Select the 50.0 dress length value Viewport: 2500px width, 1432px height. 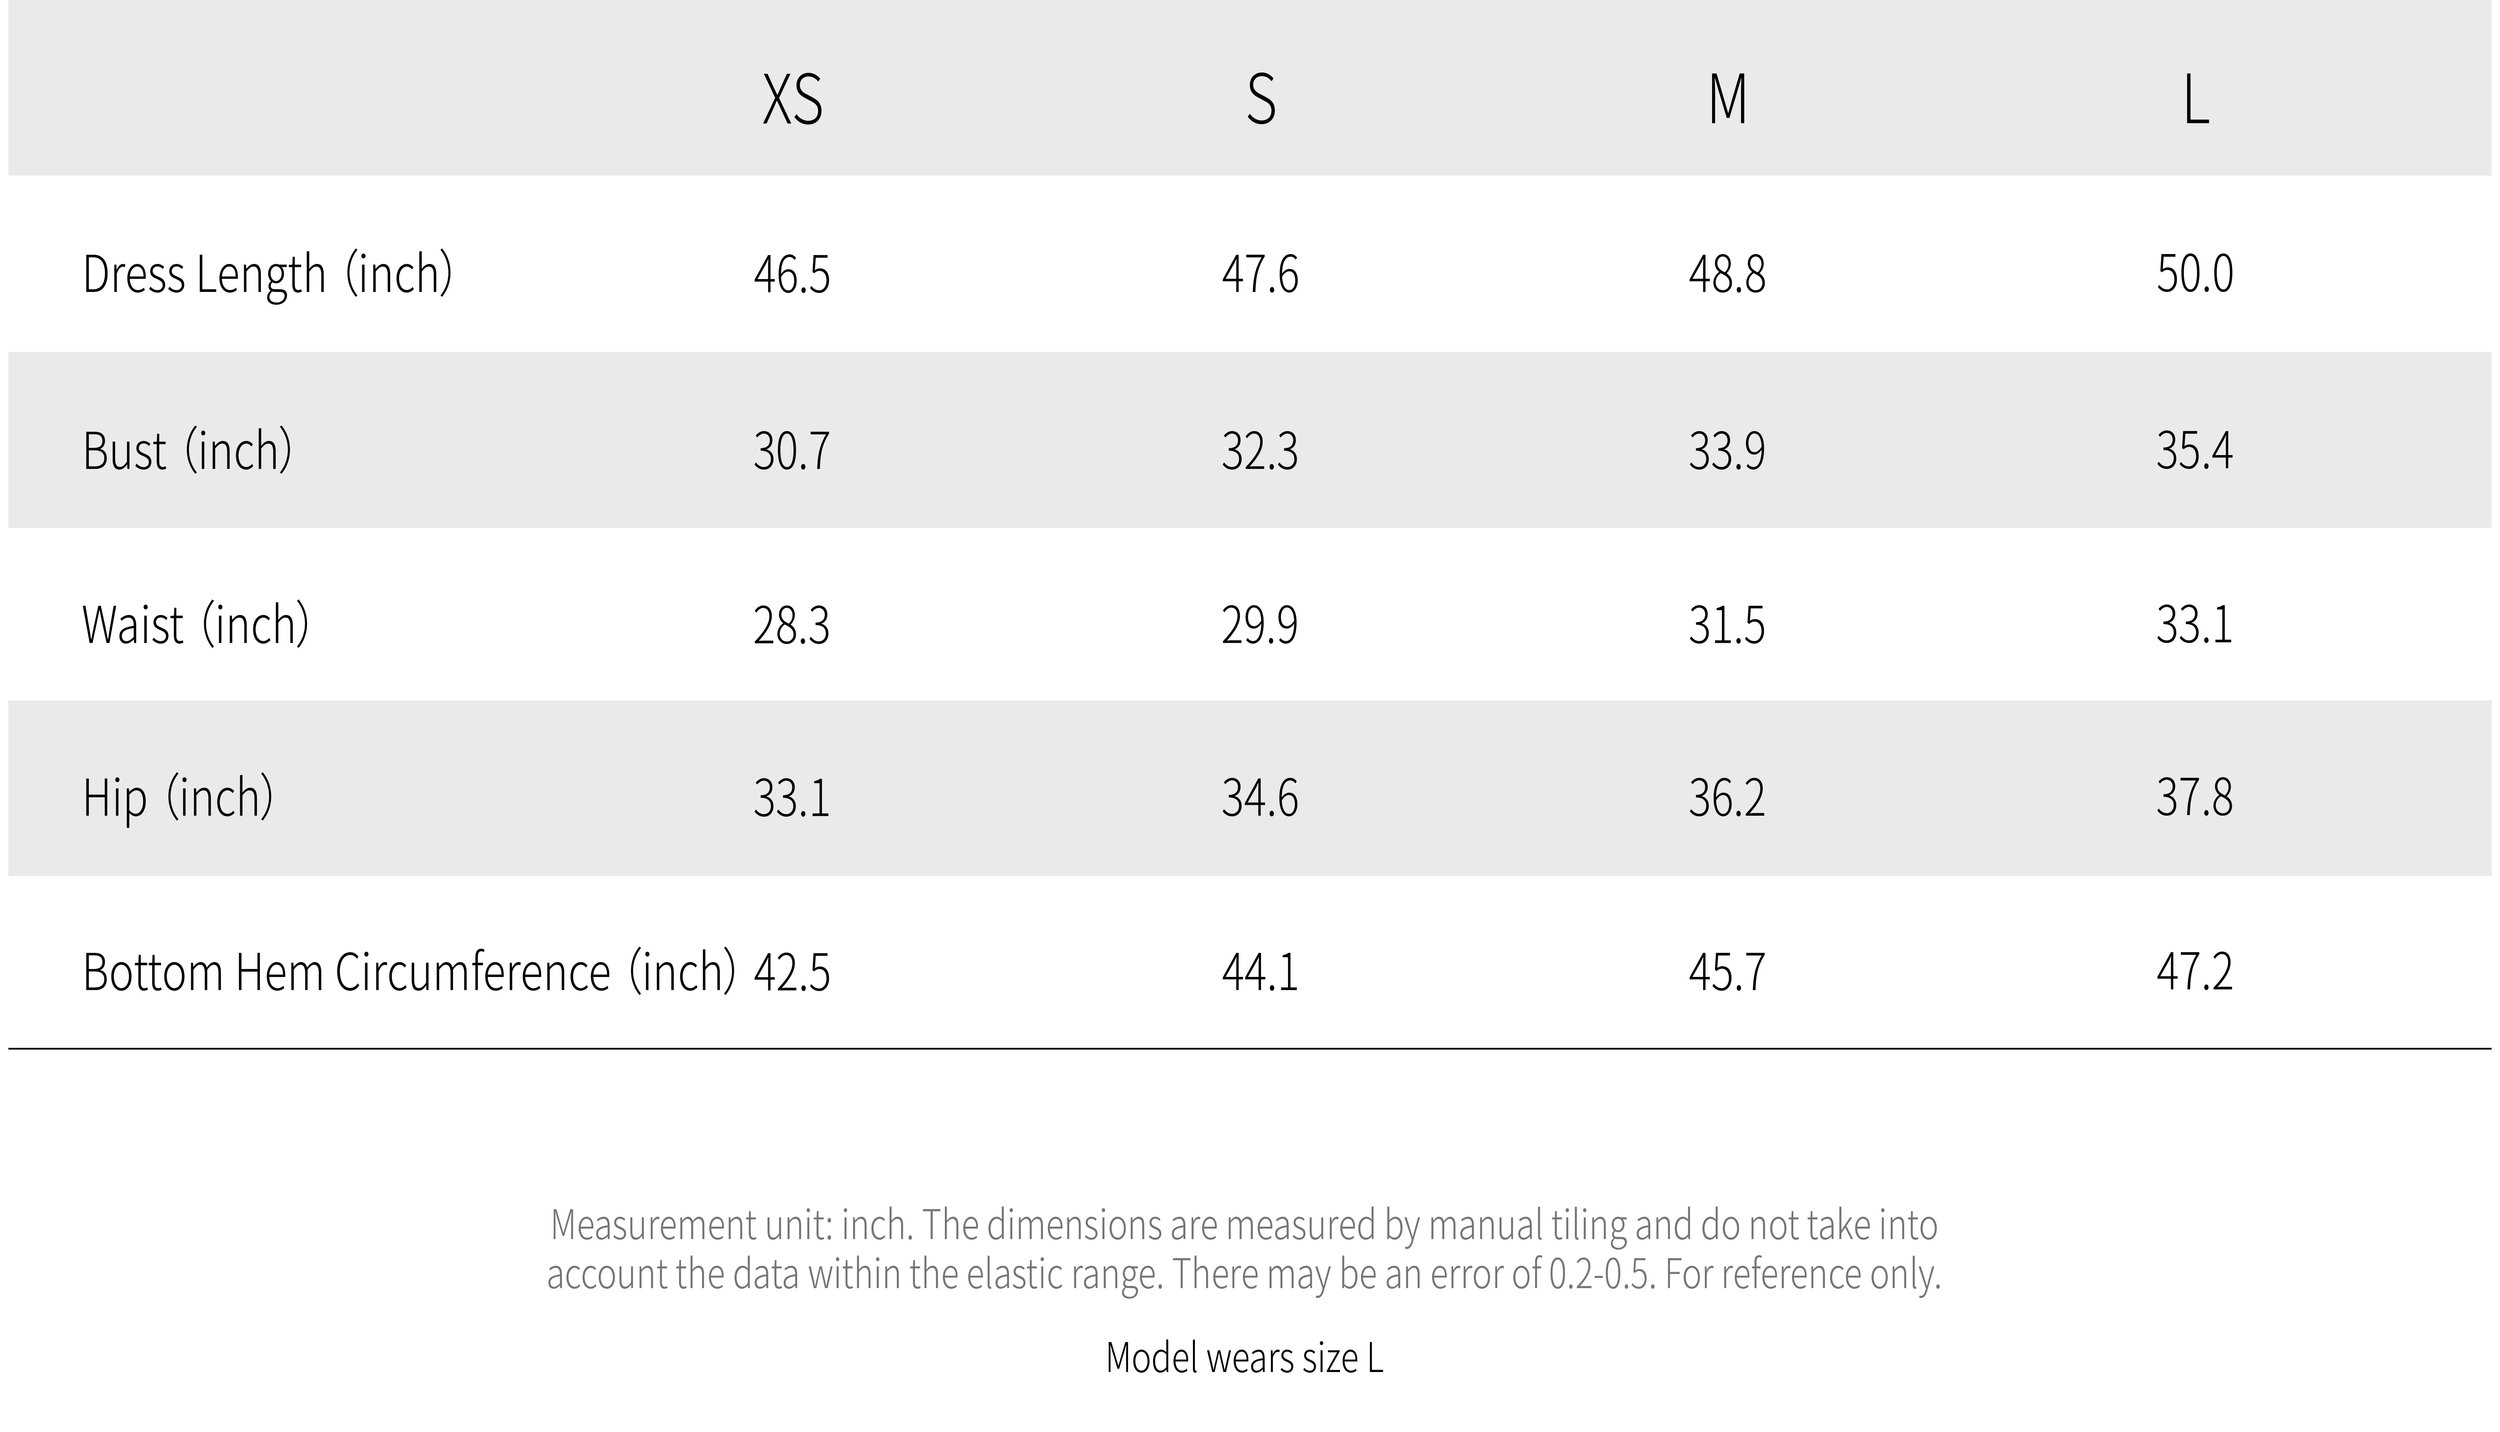(2195, 274)
